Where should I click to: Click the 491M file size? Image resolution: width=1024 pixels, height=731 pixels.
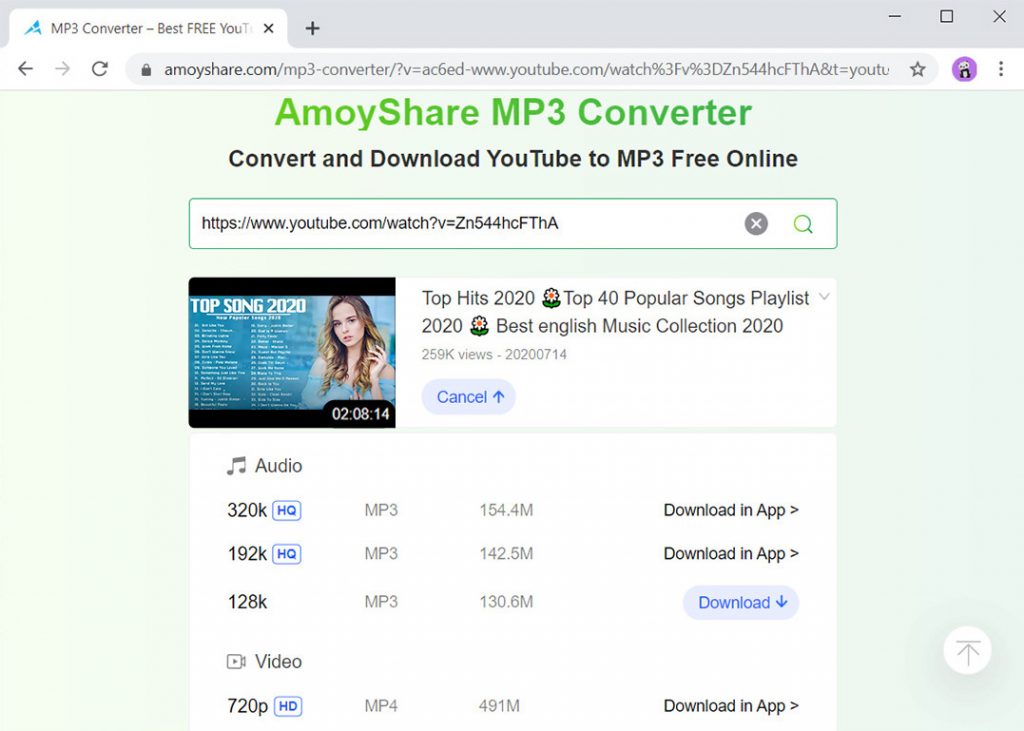click(x=499, y=706)
